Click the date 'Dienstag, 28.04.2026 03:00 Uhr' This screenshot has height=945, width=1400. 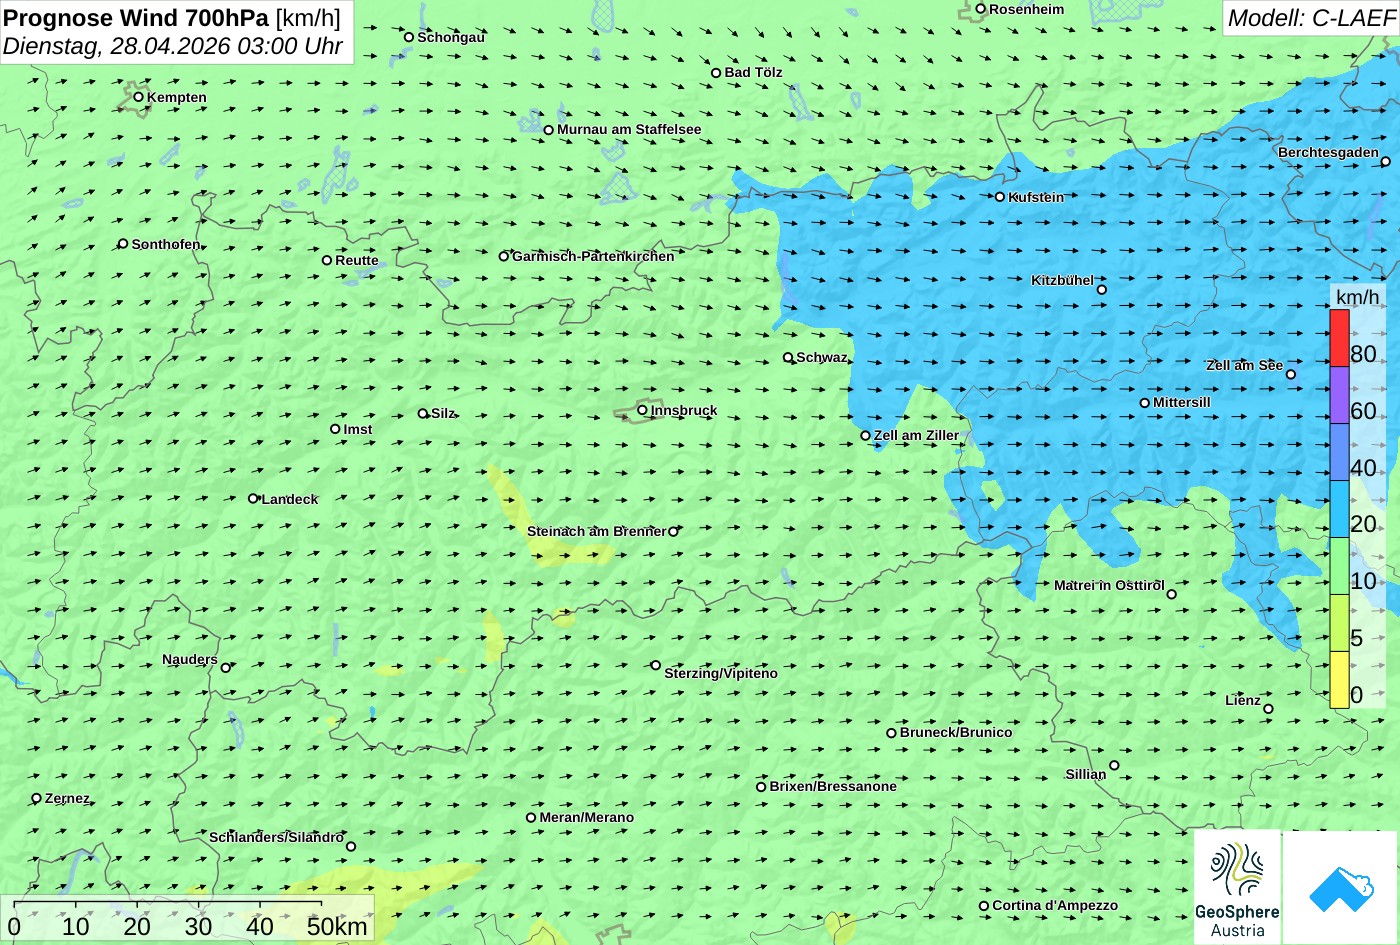(x=173, y=46)
